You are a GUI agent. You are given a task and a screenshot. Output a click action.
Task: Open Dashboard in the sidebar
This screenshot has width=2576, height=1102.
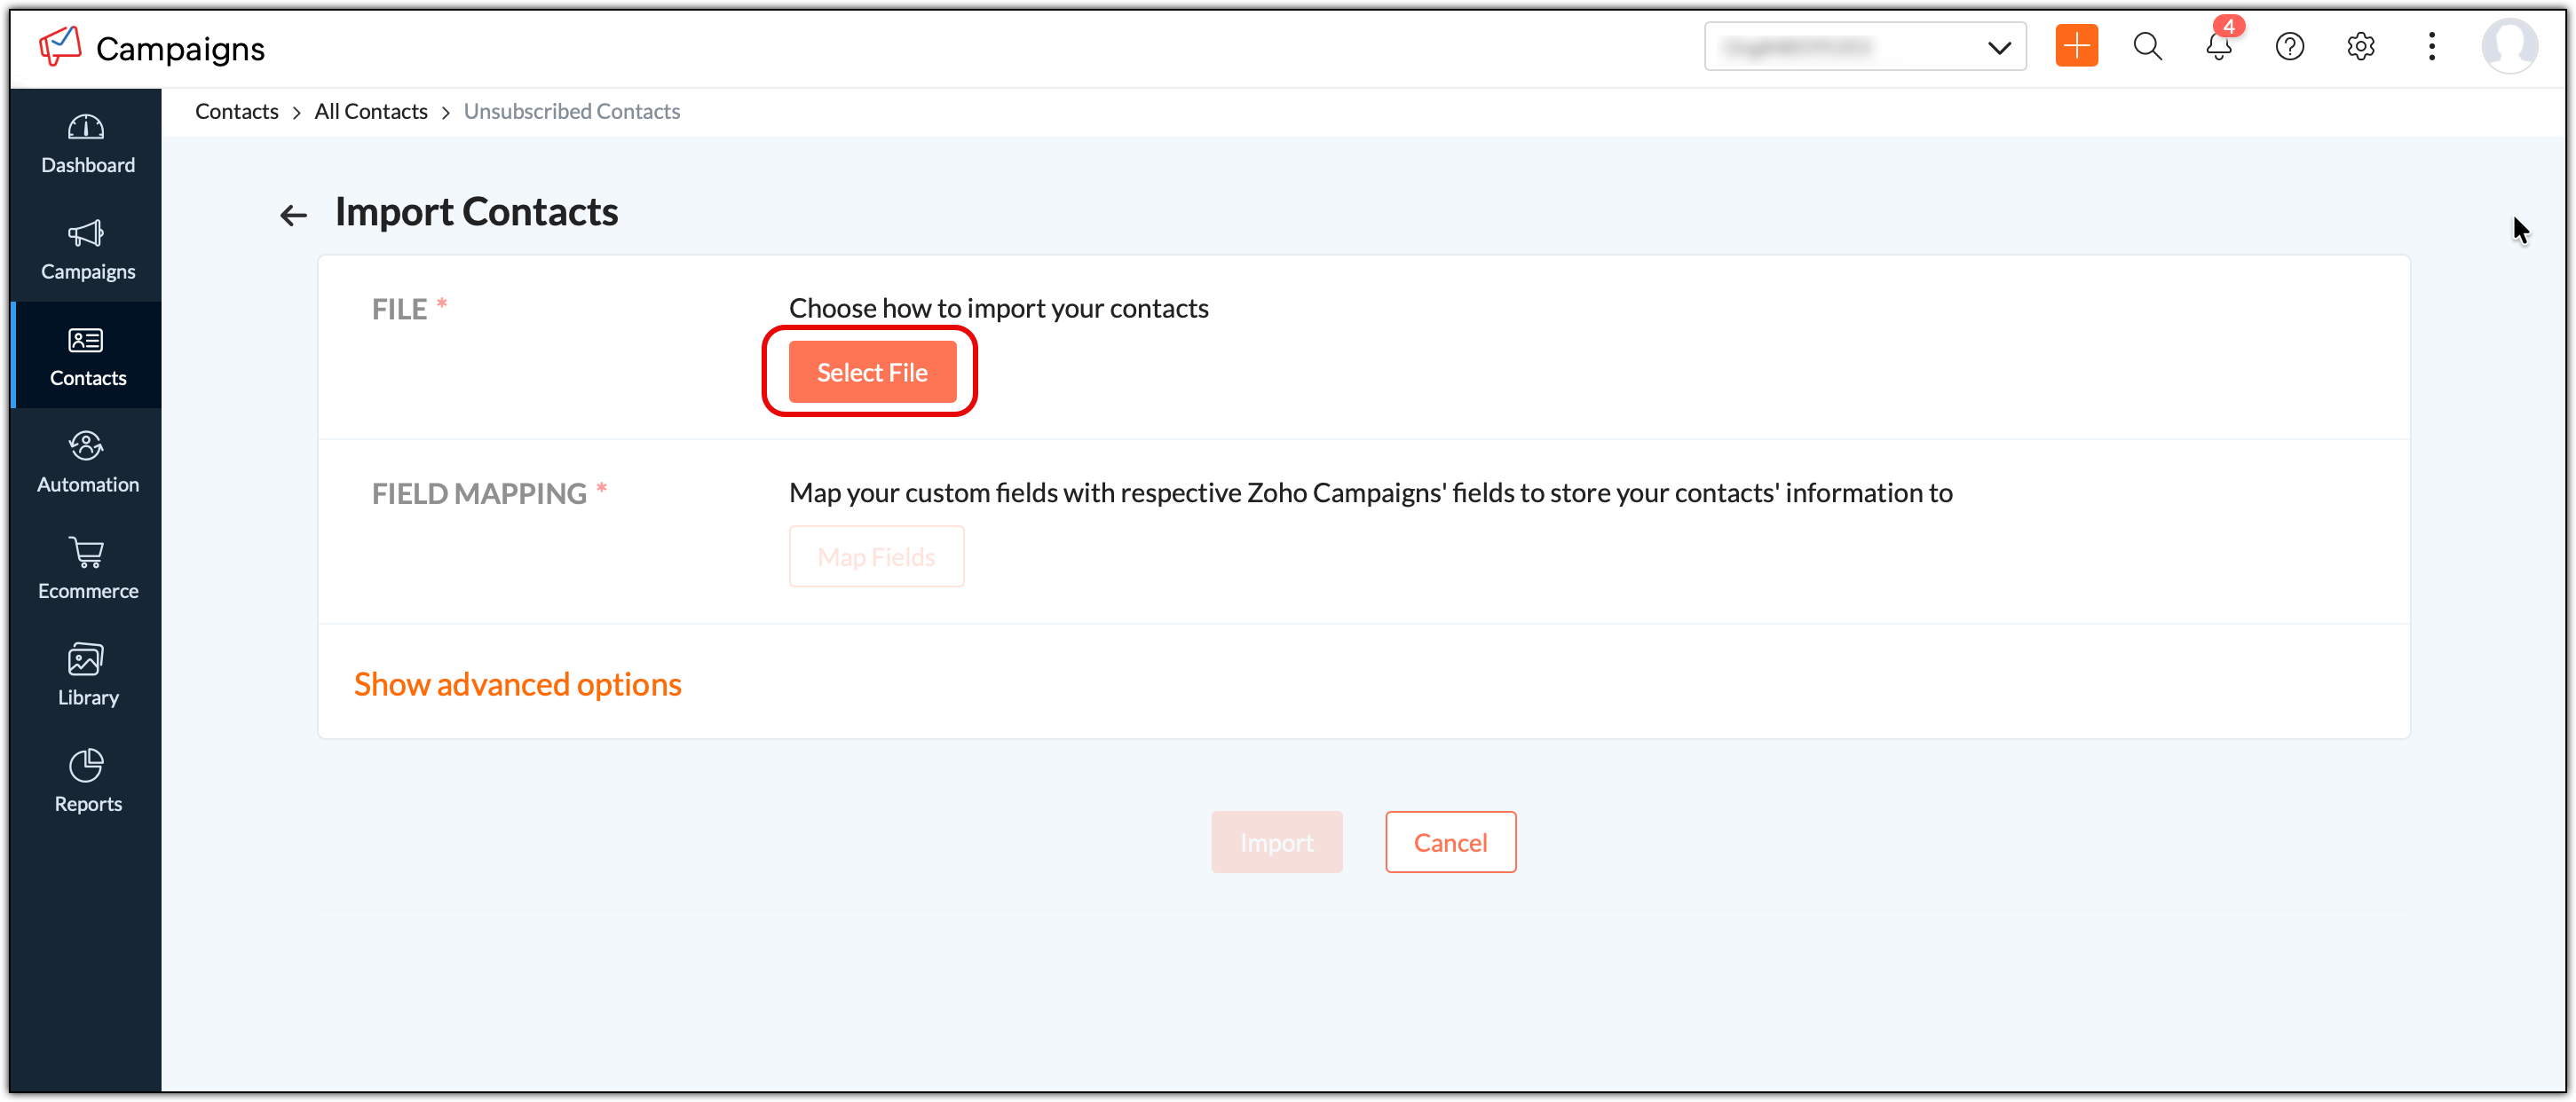(x=87, y=144)
